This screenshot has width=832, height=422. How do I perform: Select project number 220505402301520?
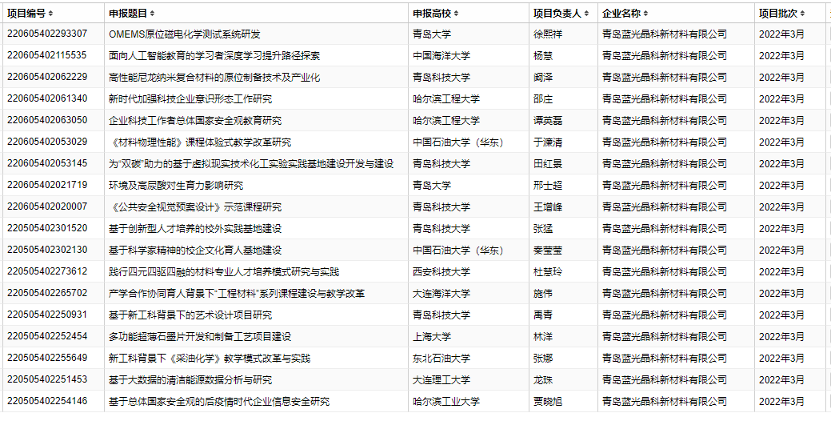point(47,228)
